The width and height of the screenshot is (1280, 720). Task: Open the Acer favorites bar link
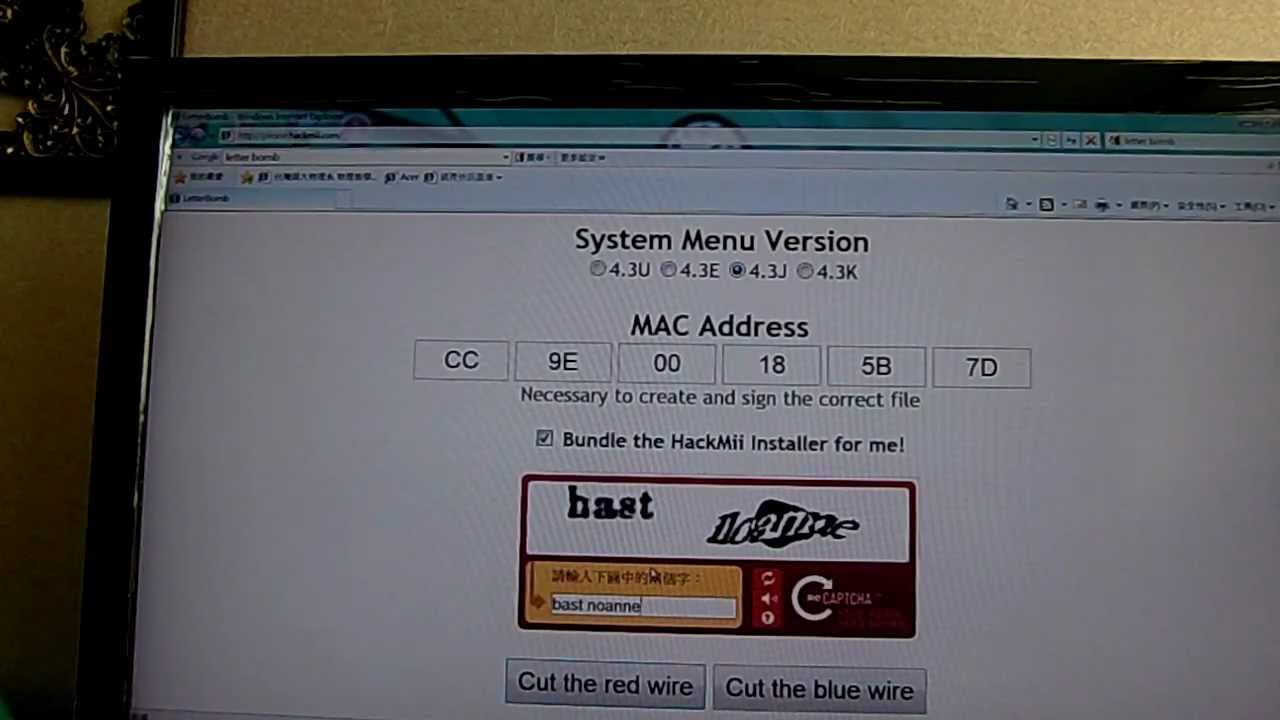402,178
